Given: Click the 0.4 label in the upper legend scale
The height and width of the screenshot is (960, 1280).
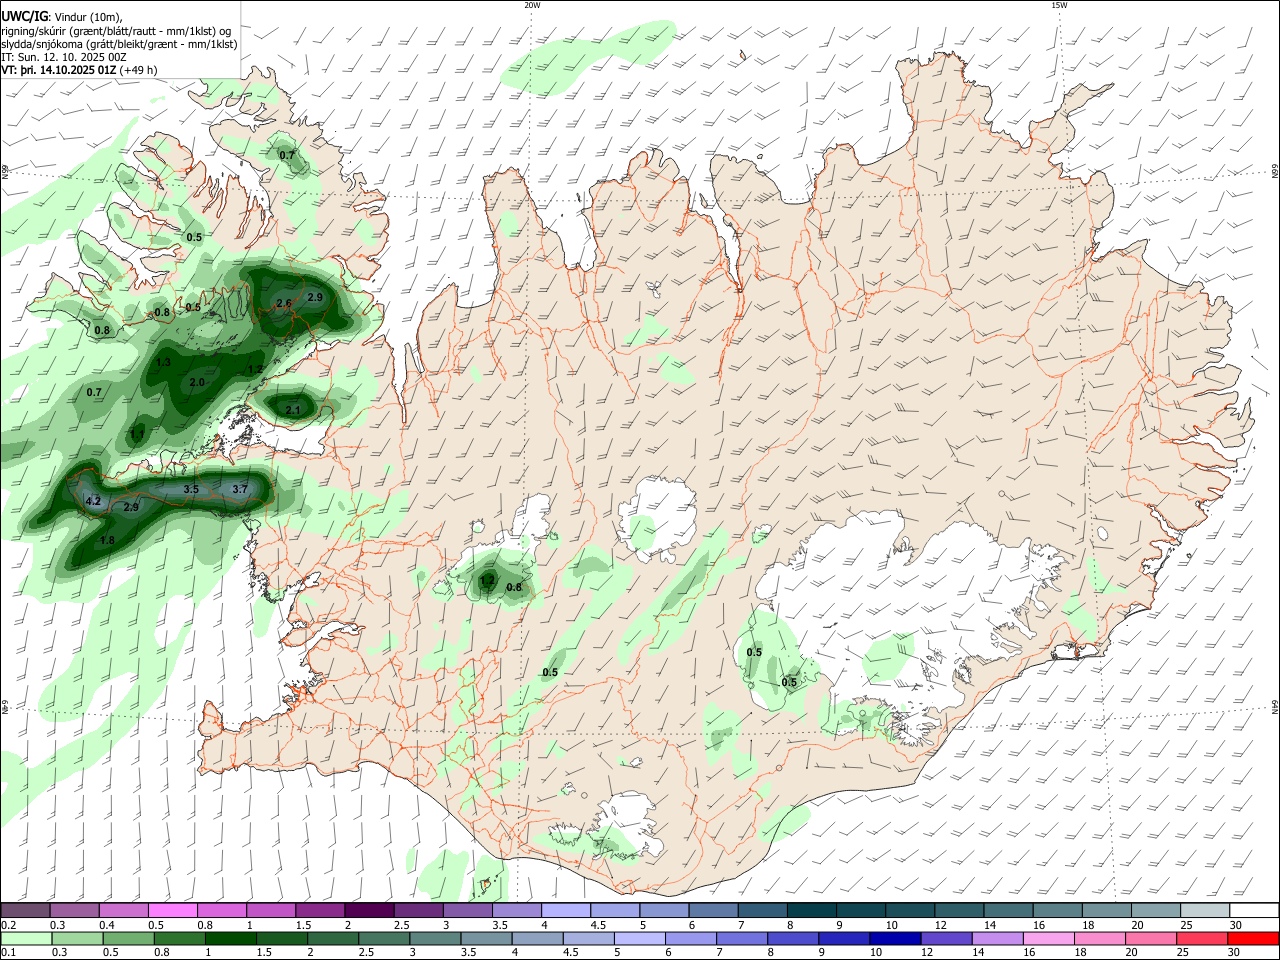Looking at the screenshot, I should (107, 925).
